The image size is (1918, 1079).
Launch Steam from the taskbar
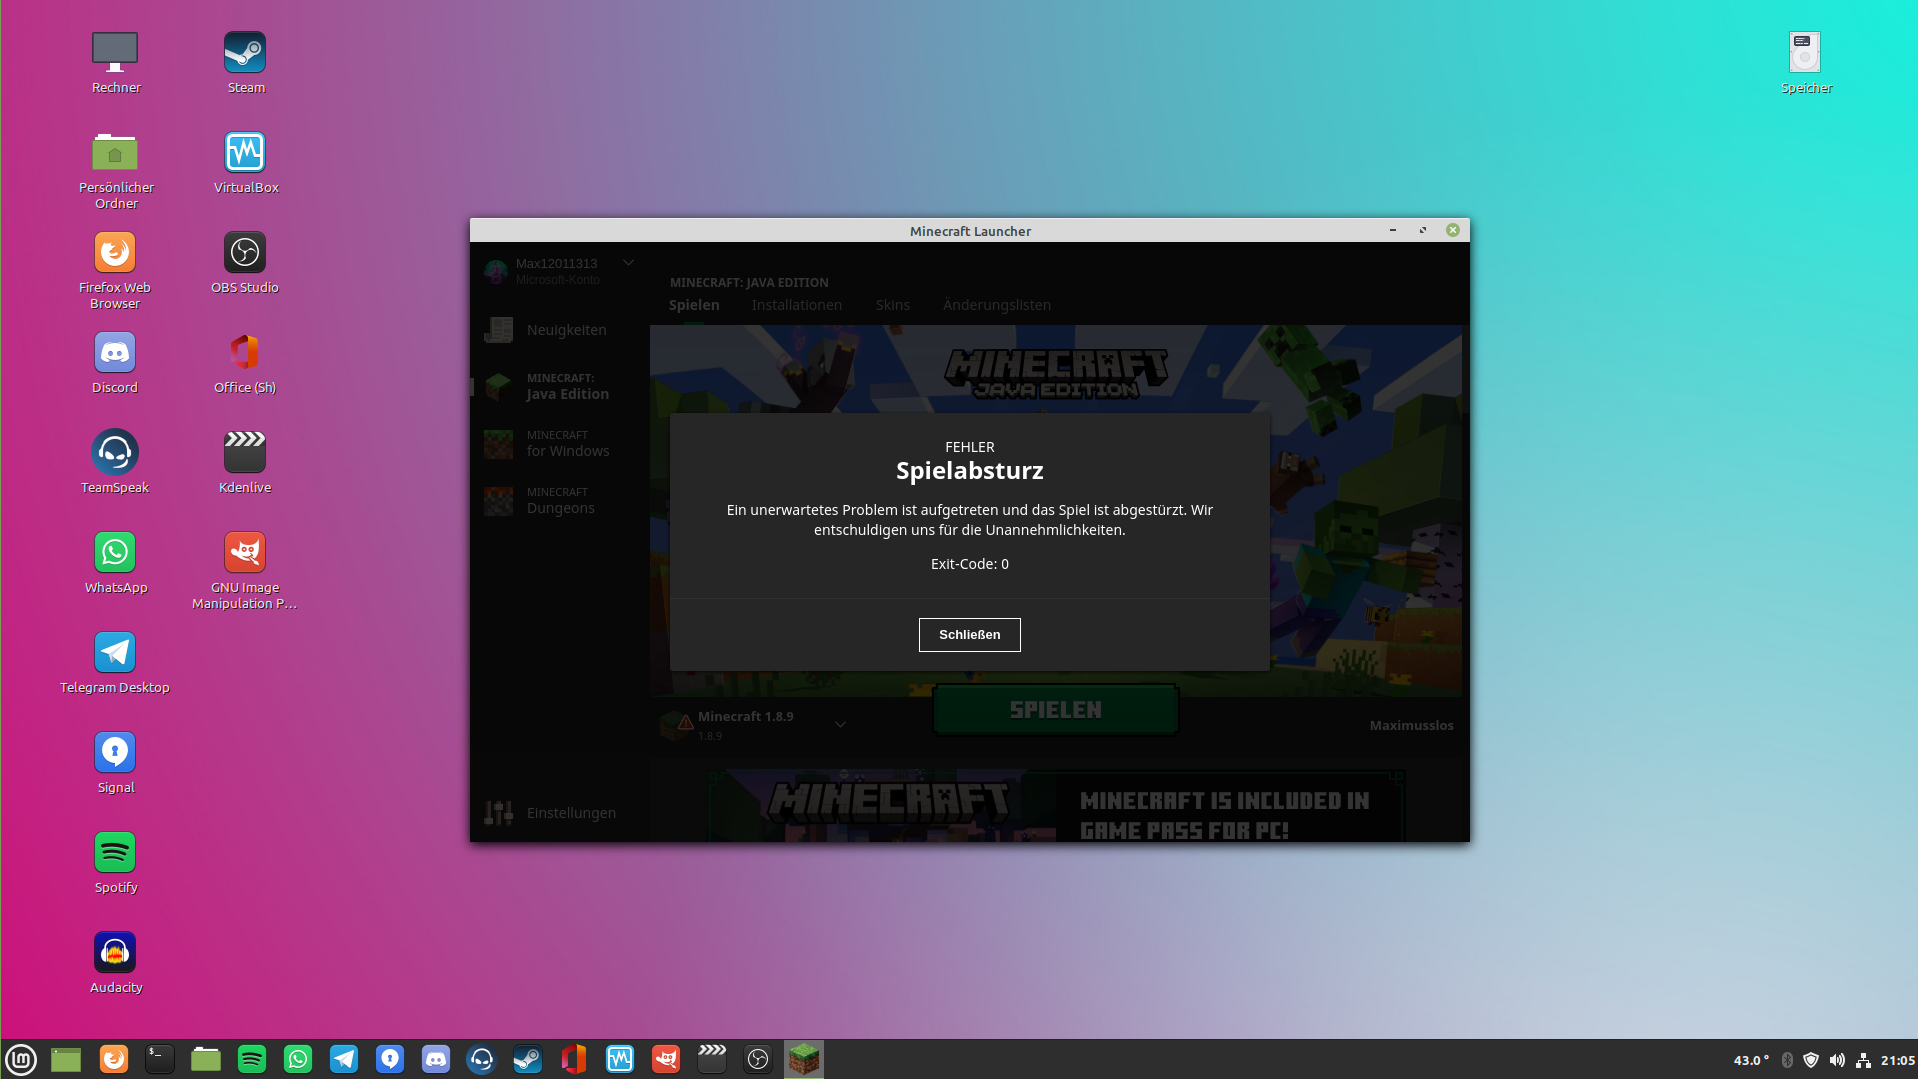[528, 1059]
